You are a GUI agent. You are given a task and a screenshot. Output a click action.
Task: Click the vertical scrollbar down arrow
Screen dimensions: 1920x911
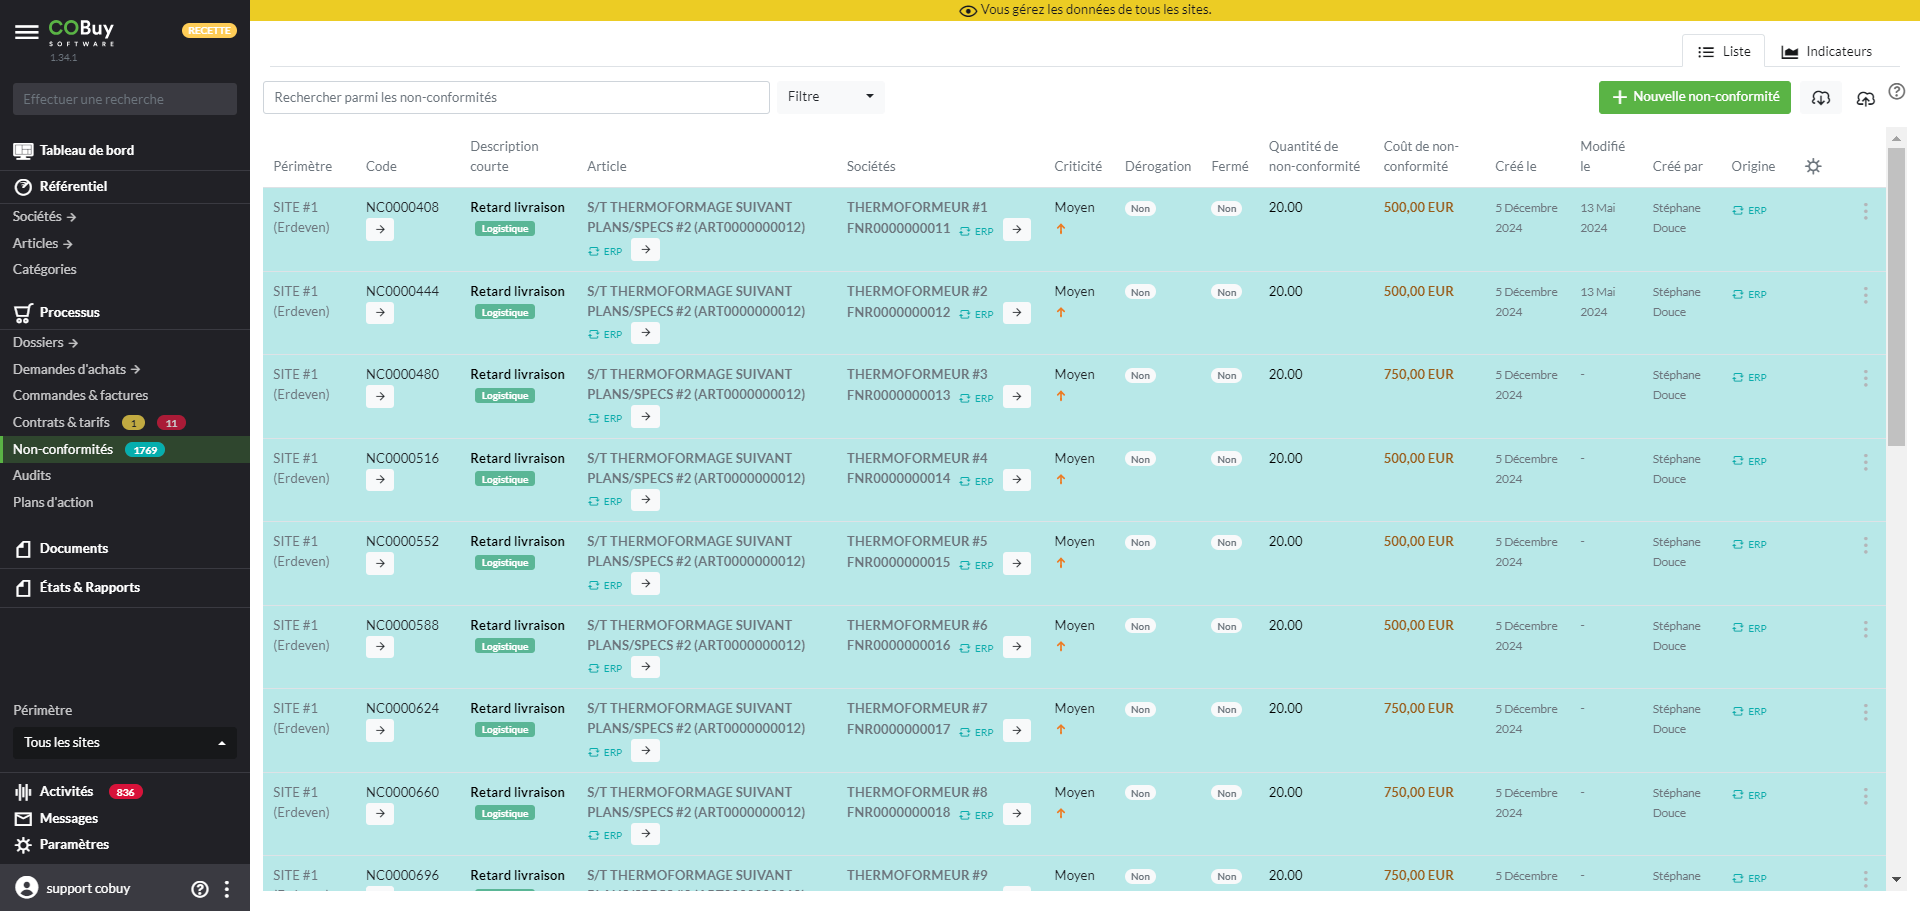(x=1896, y=879)
